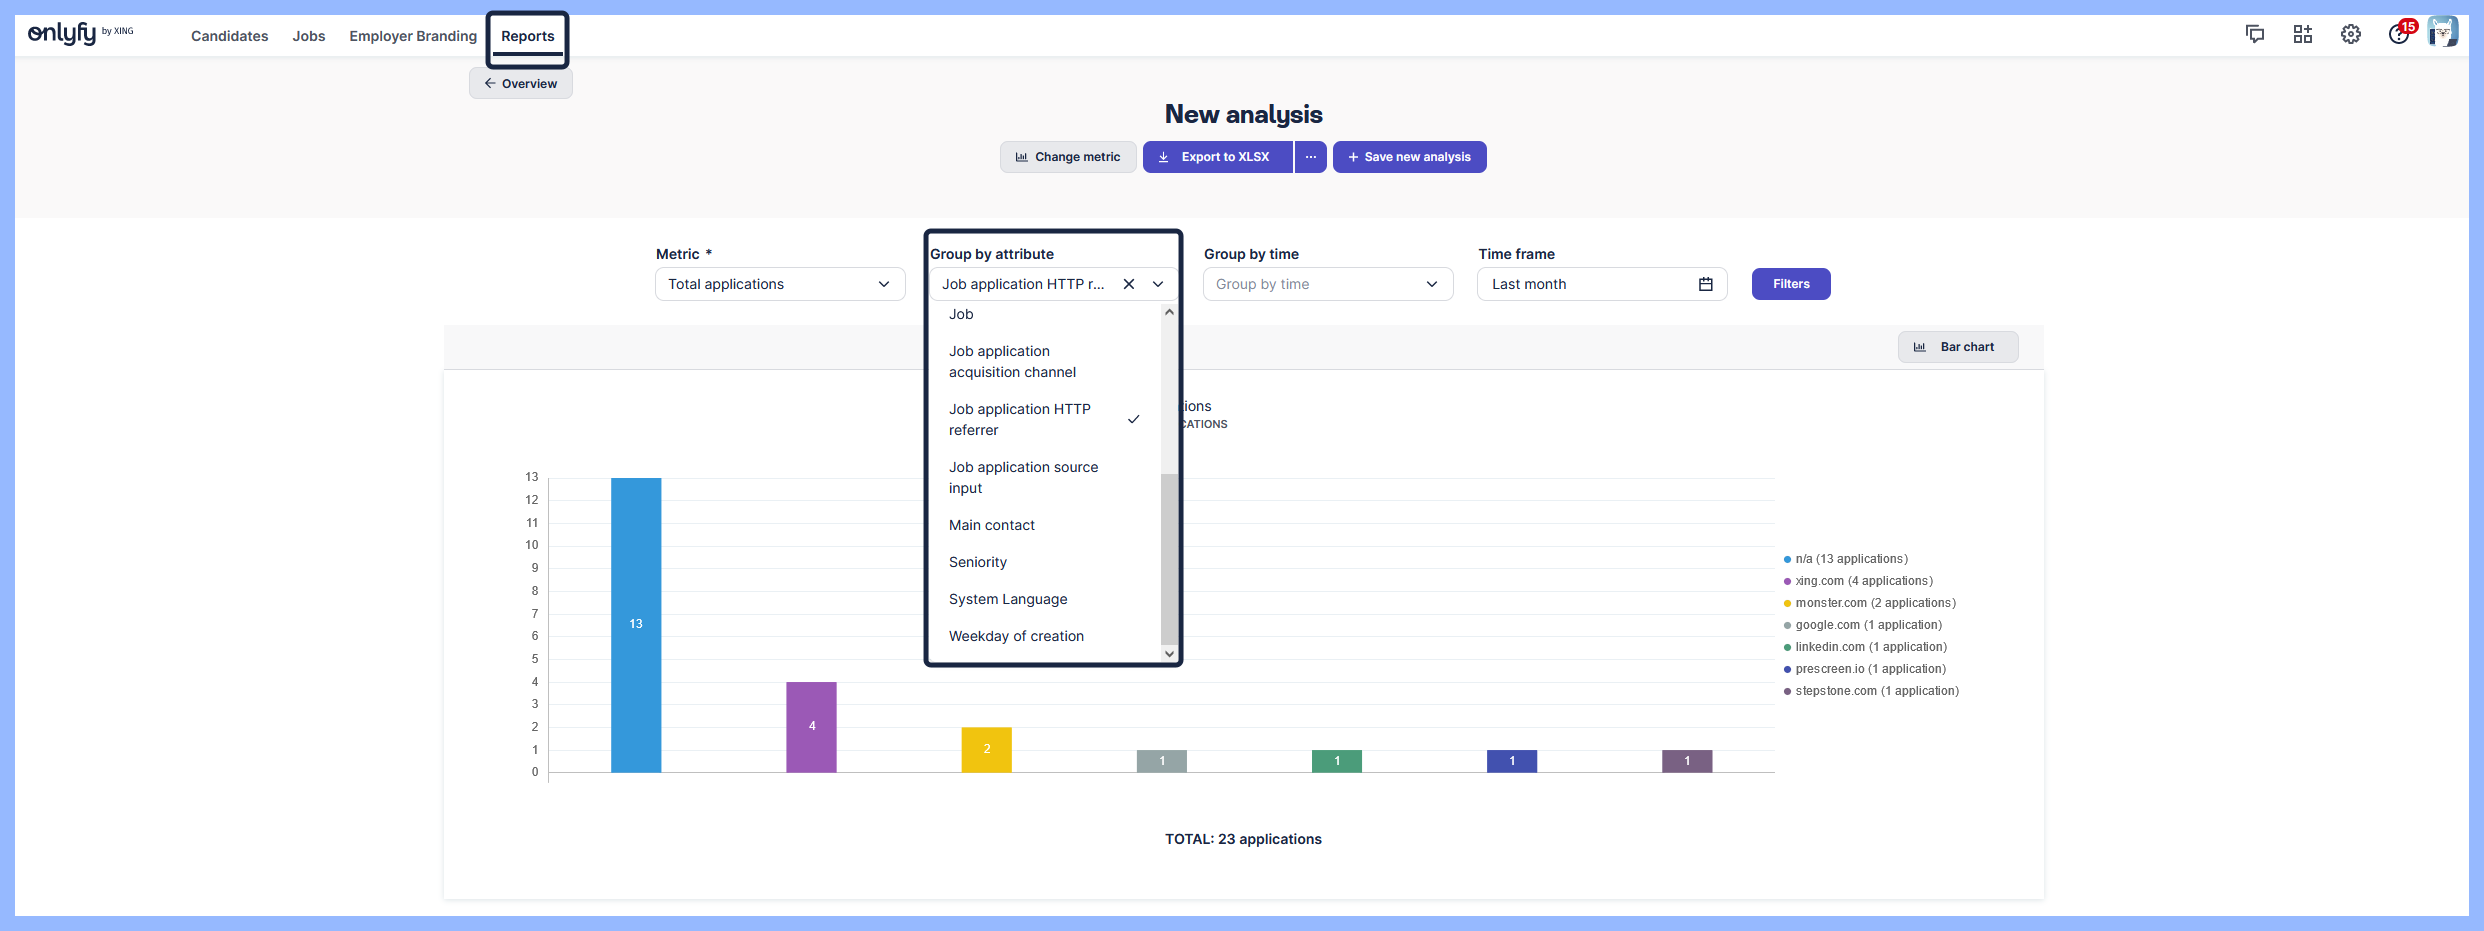2484x931 pixels.
Task: Expand the Group by time dropdown
Action: (x=1327, y=284)
